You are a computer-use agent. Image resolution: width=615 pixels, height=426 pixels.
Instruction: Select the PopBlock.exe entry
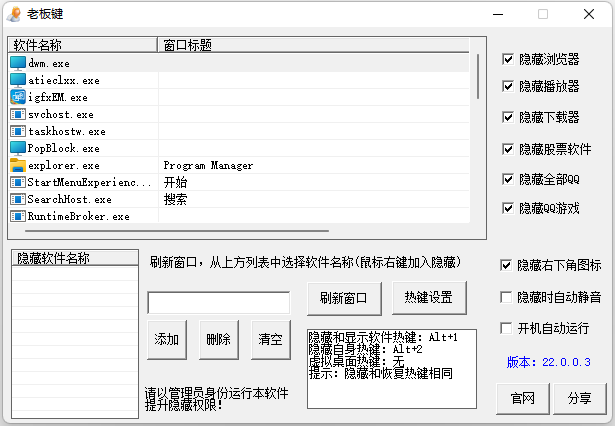click(x=64, y=148)
